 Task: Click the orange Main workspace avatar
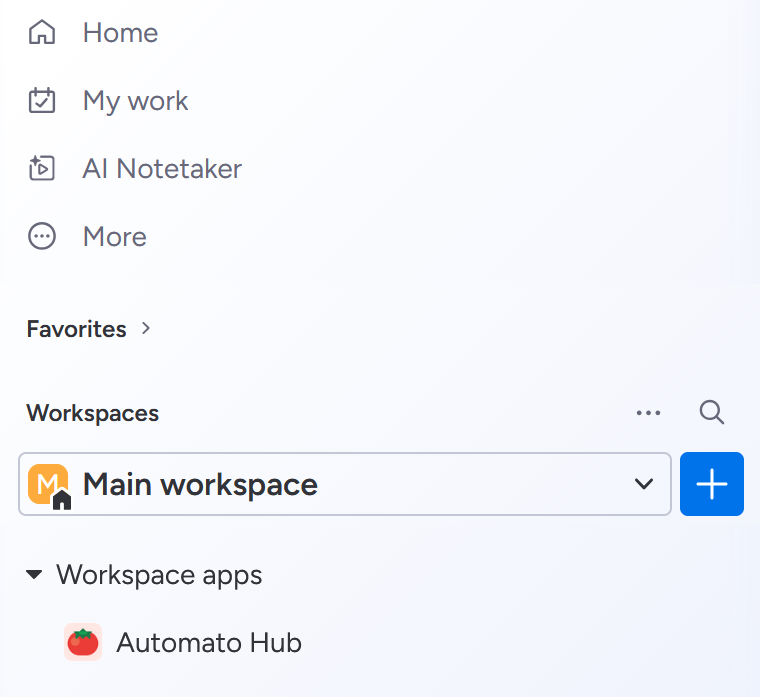point(47,484)
